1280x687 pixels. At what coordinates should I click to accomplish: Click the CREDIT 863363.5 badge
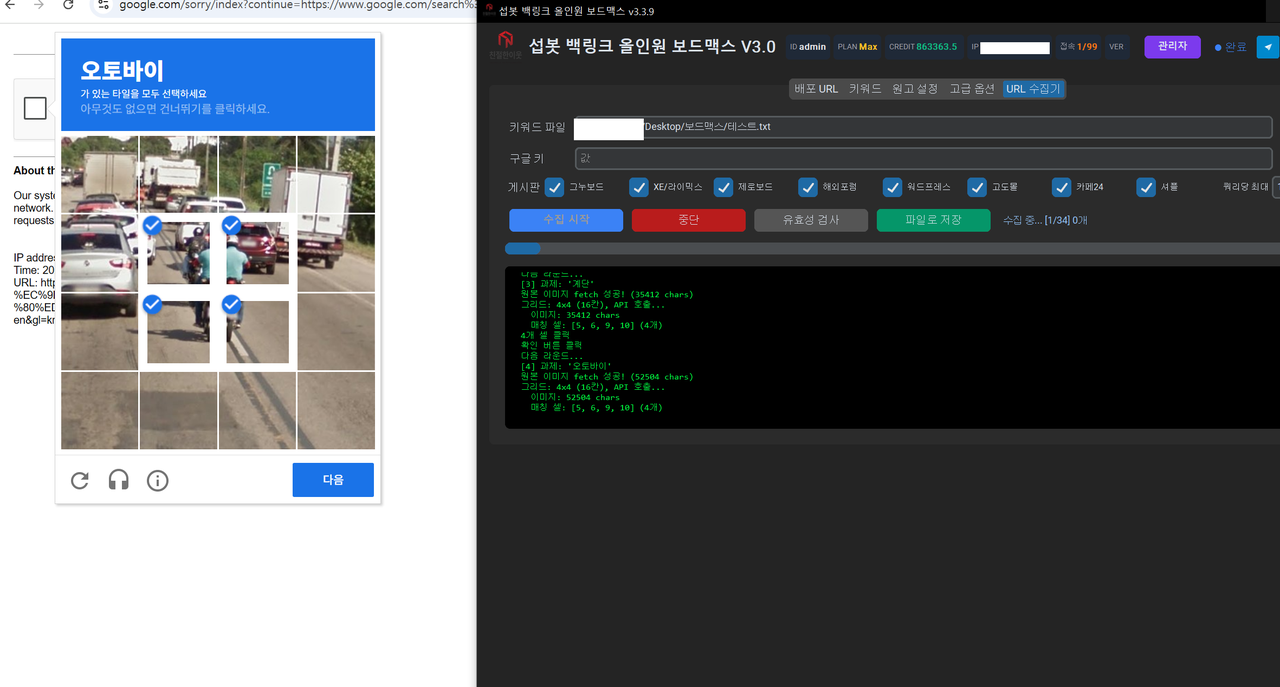point(923,47)
